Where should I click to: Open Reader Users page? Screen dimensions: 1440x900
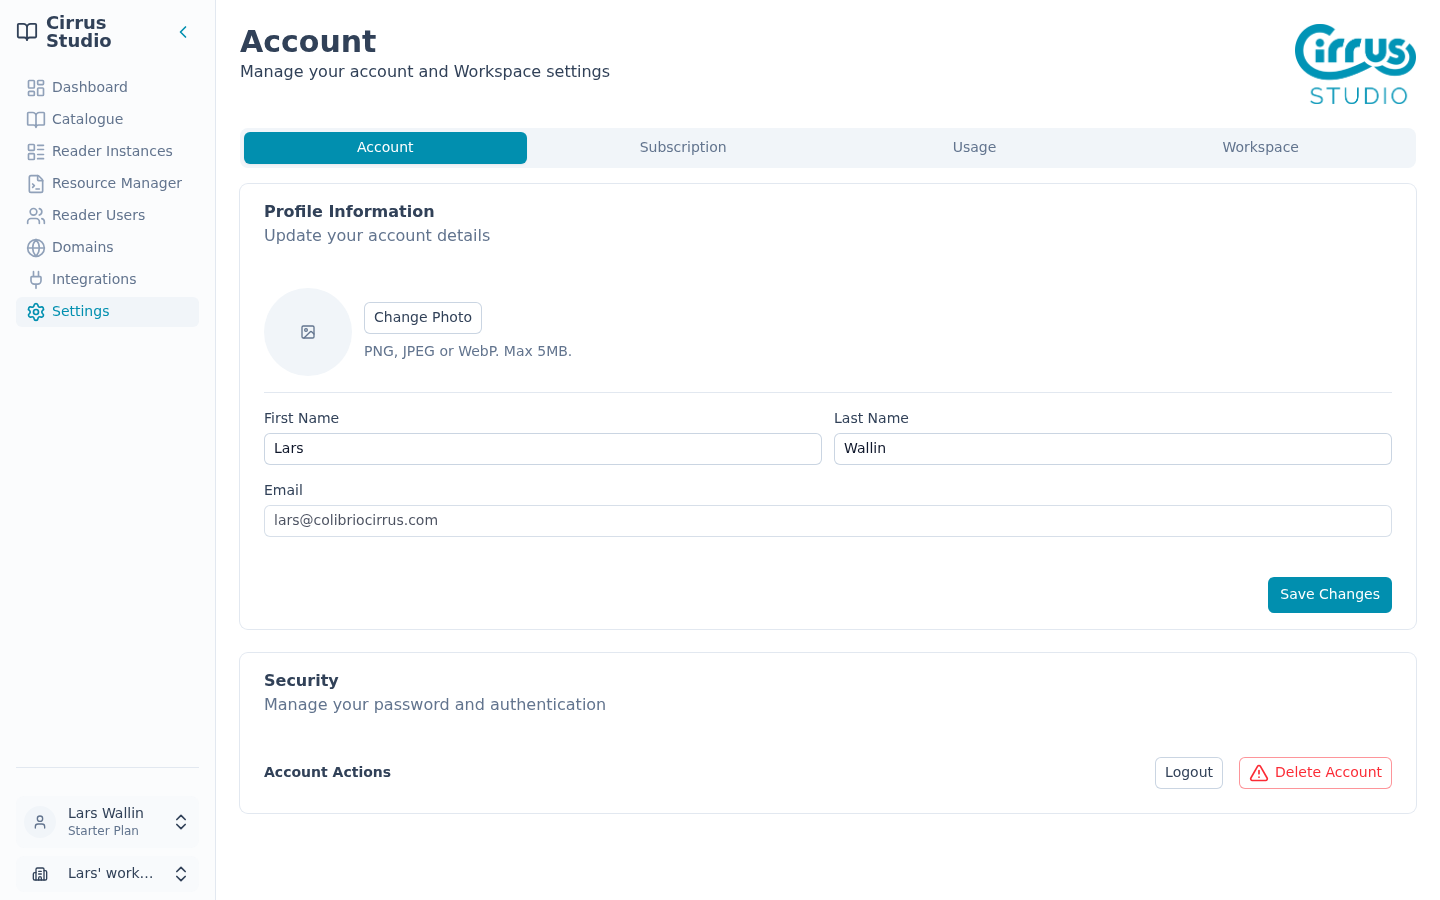[x=107, y=216]
